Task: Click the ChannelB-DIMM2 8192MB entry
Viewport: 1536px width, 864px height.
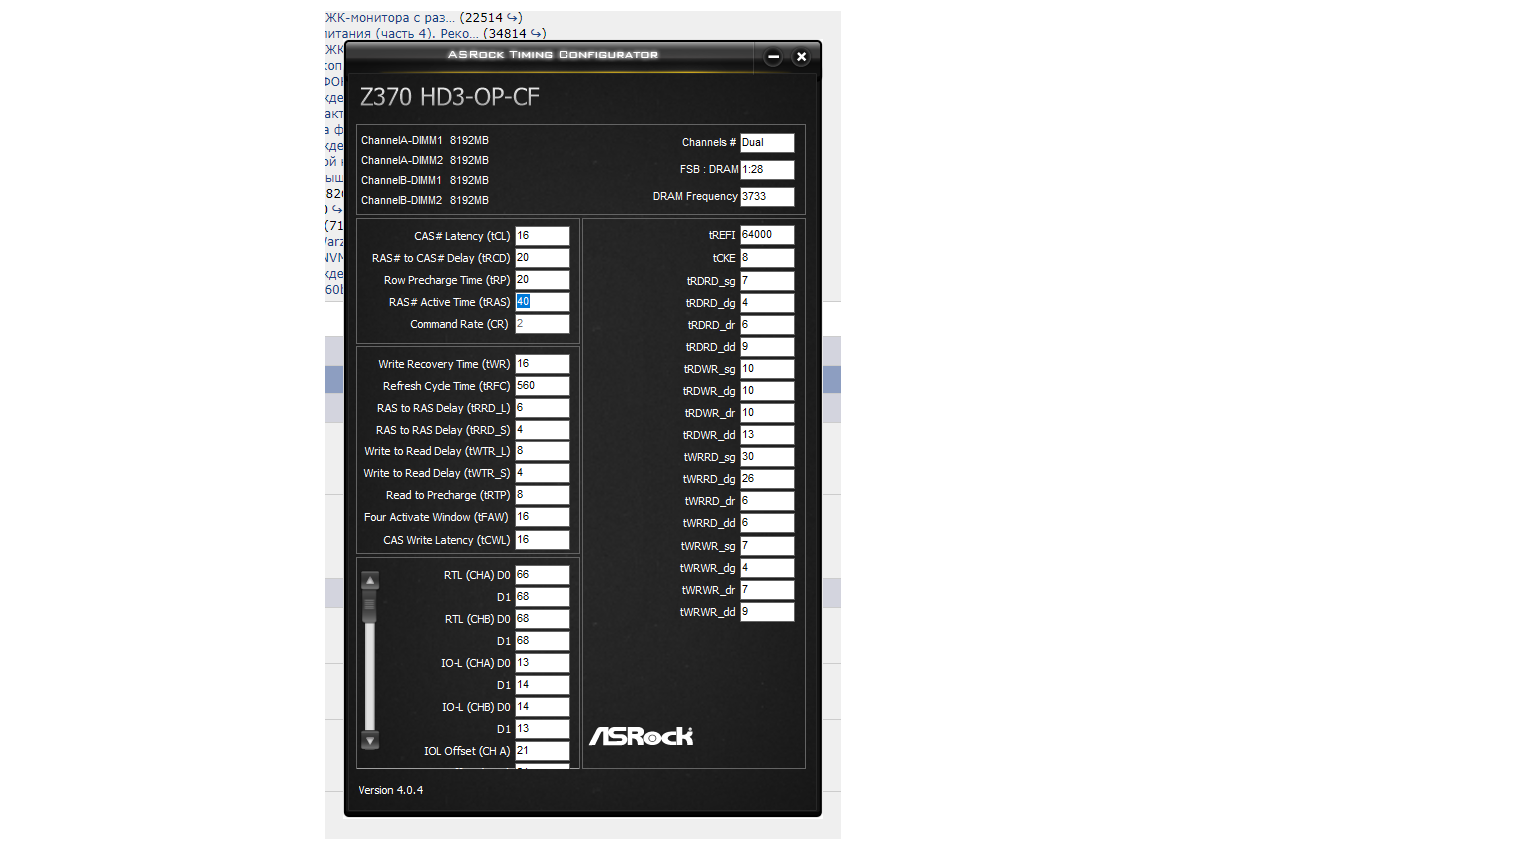Action: click(425, 201)
